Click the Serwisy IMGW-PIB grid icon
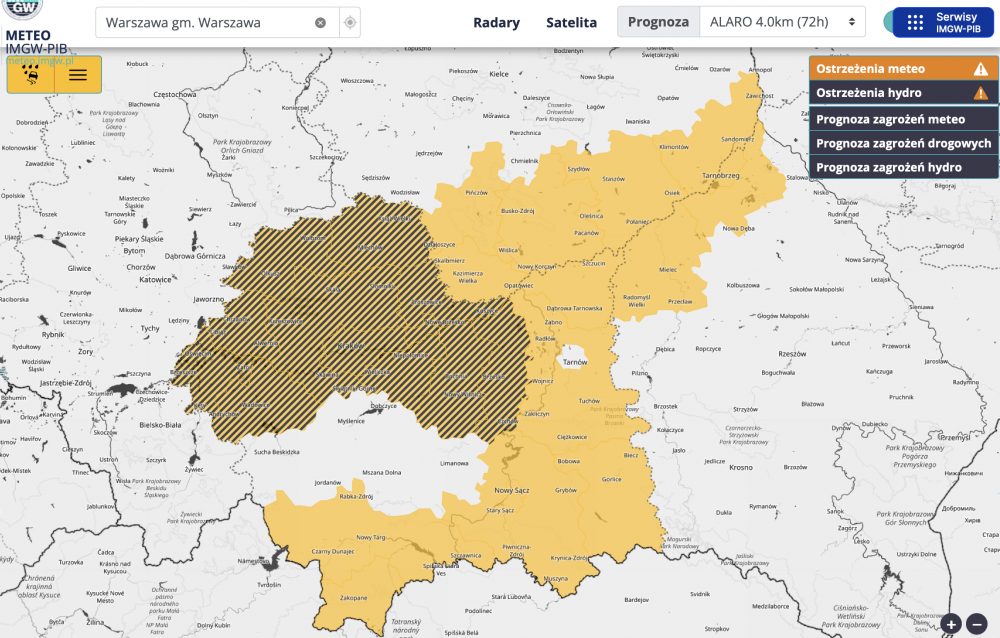 pos(914,22)
